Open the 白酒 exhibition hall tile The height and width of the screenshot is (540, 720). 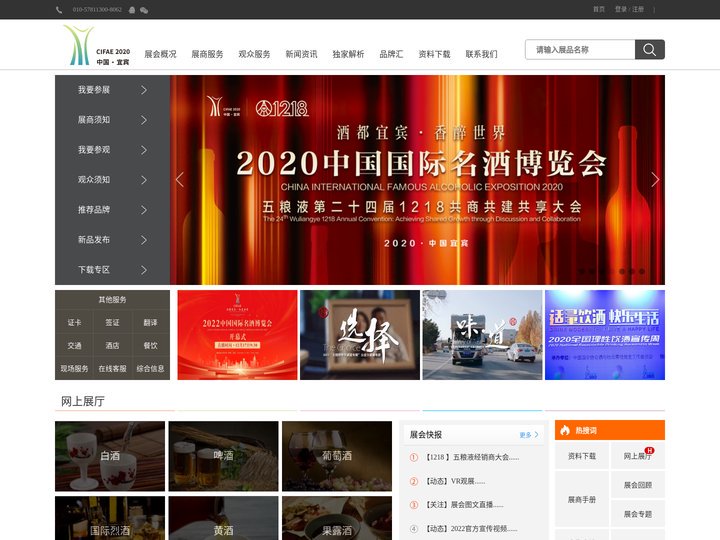(110, 456)
